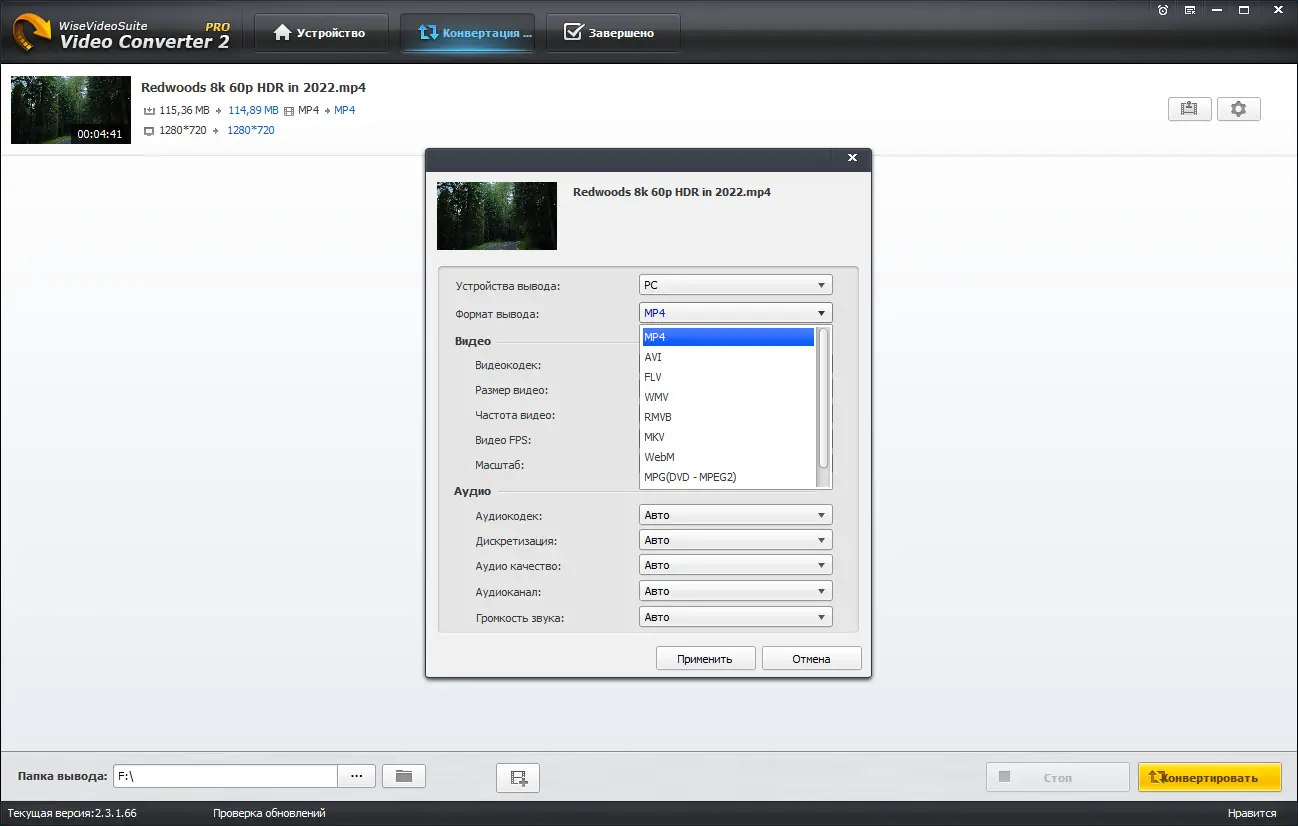Open gear settings for Redwoods video

click(1238, 109)
